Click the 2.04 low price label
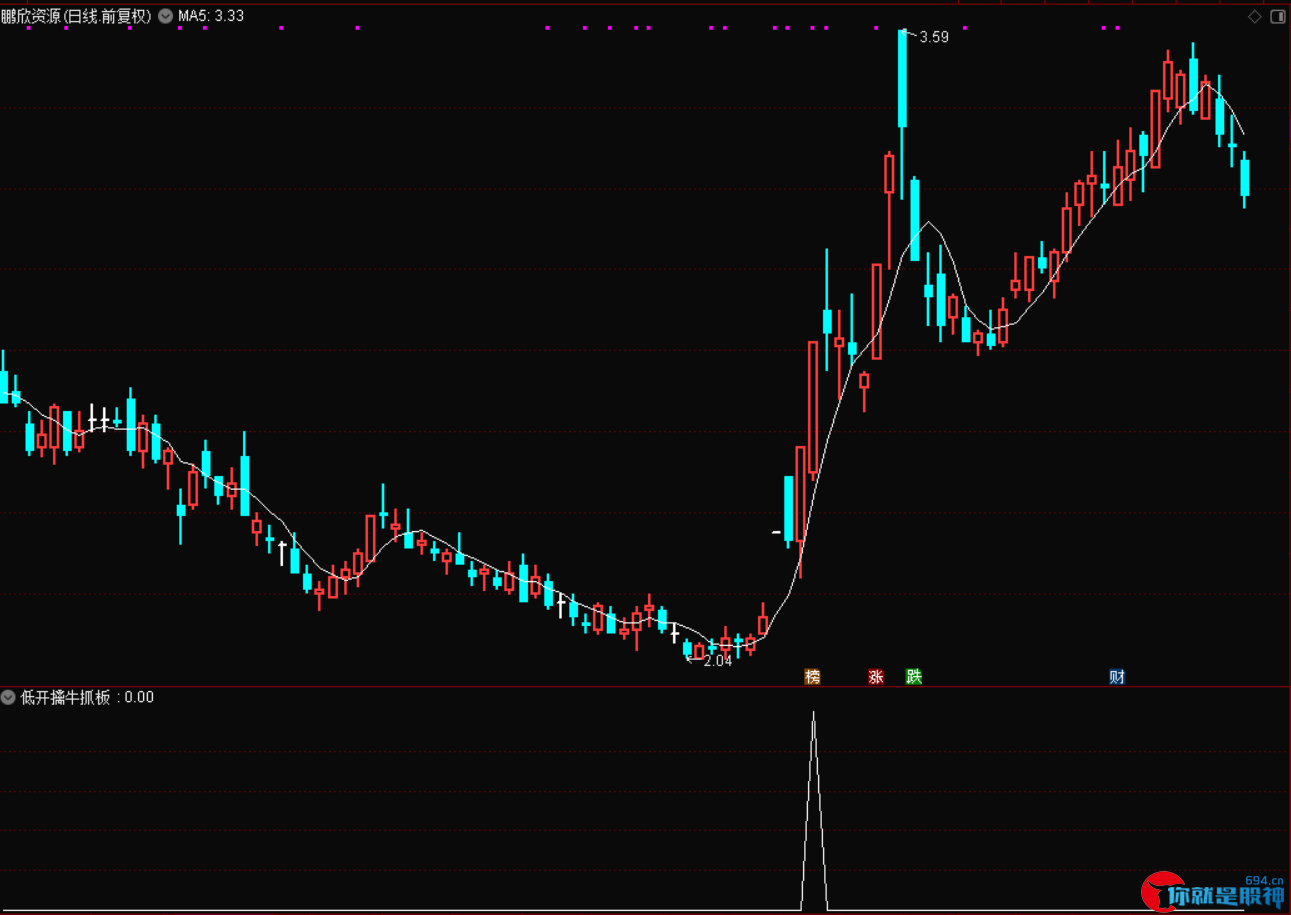 [x=718, y=660]
